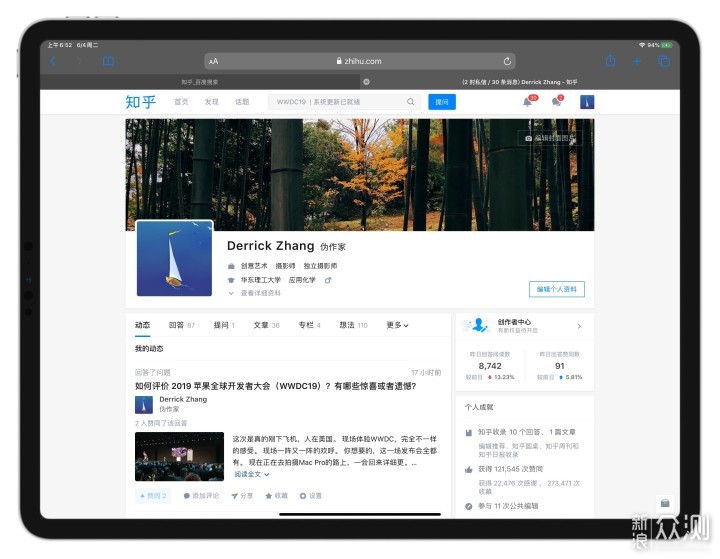720x559 pixels.
Task: Click 知乎收录 10 个回答、1 篇文章
Action: click(x=527, y=432)
